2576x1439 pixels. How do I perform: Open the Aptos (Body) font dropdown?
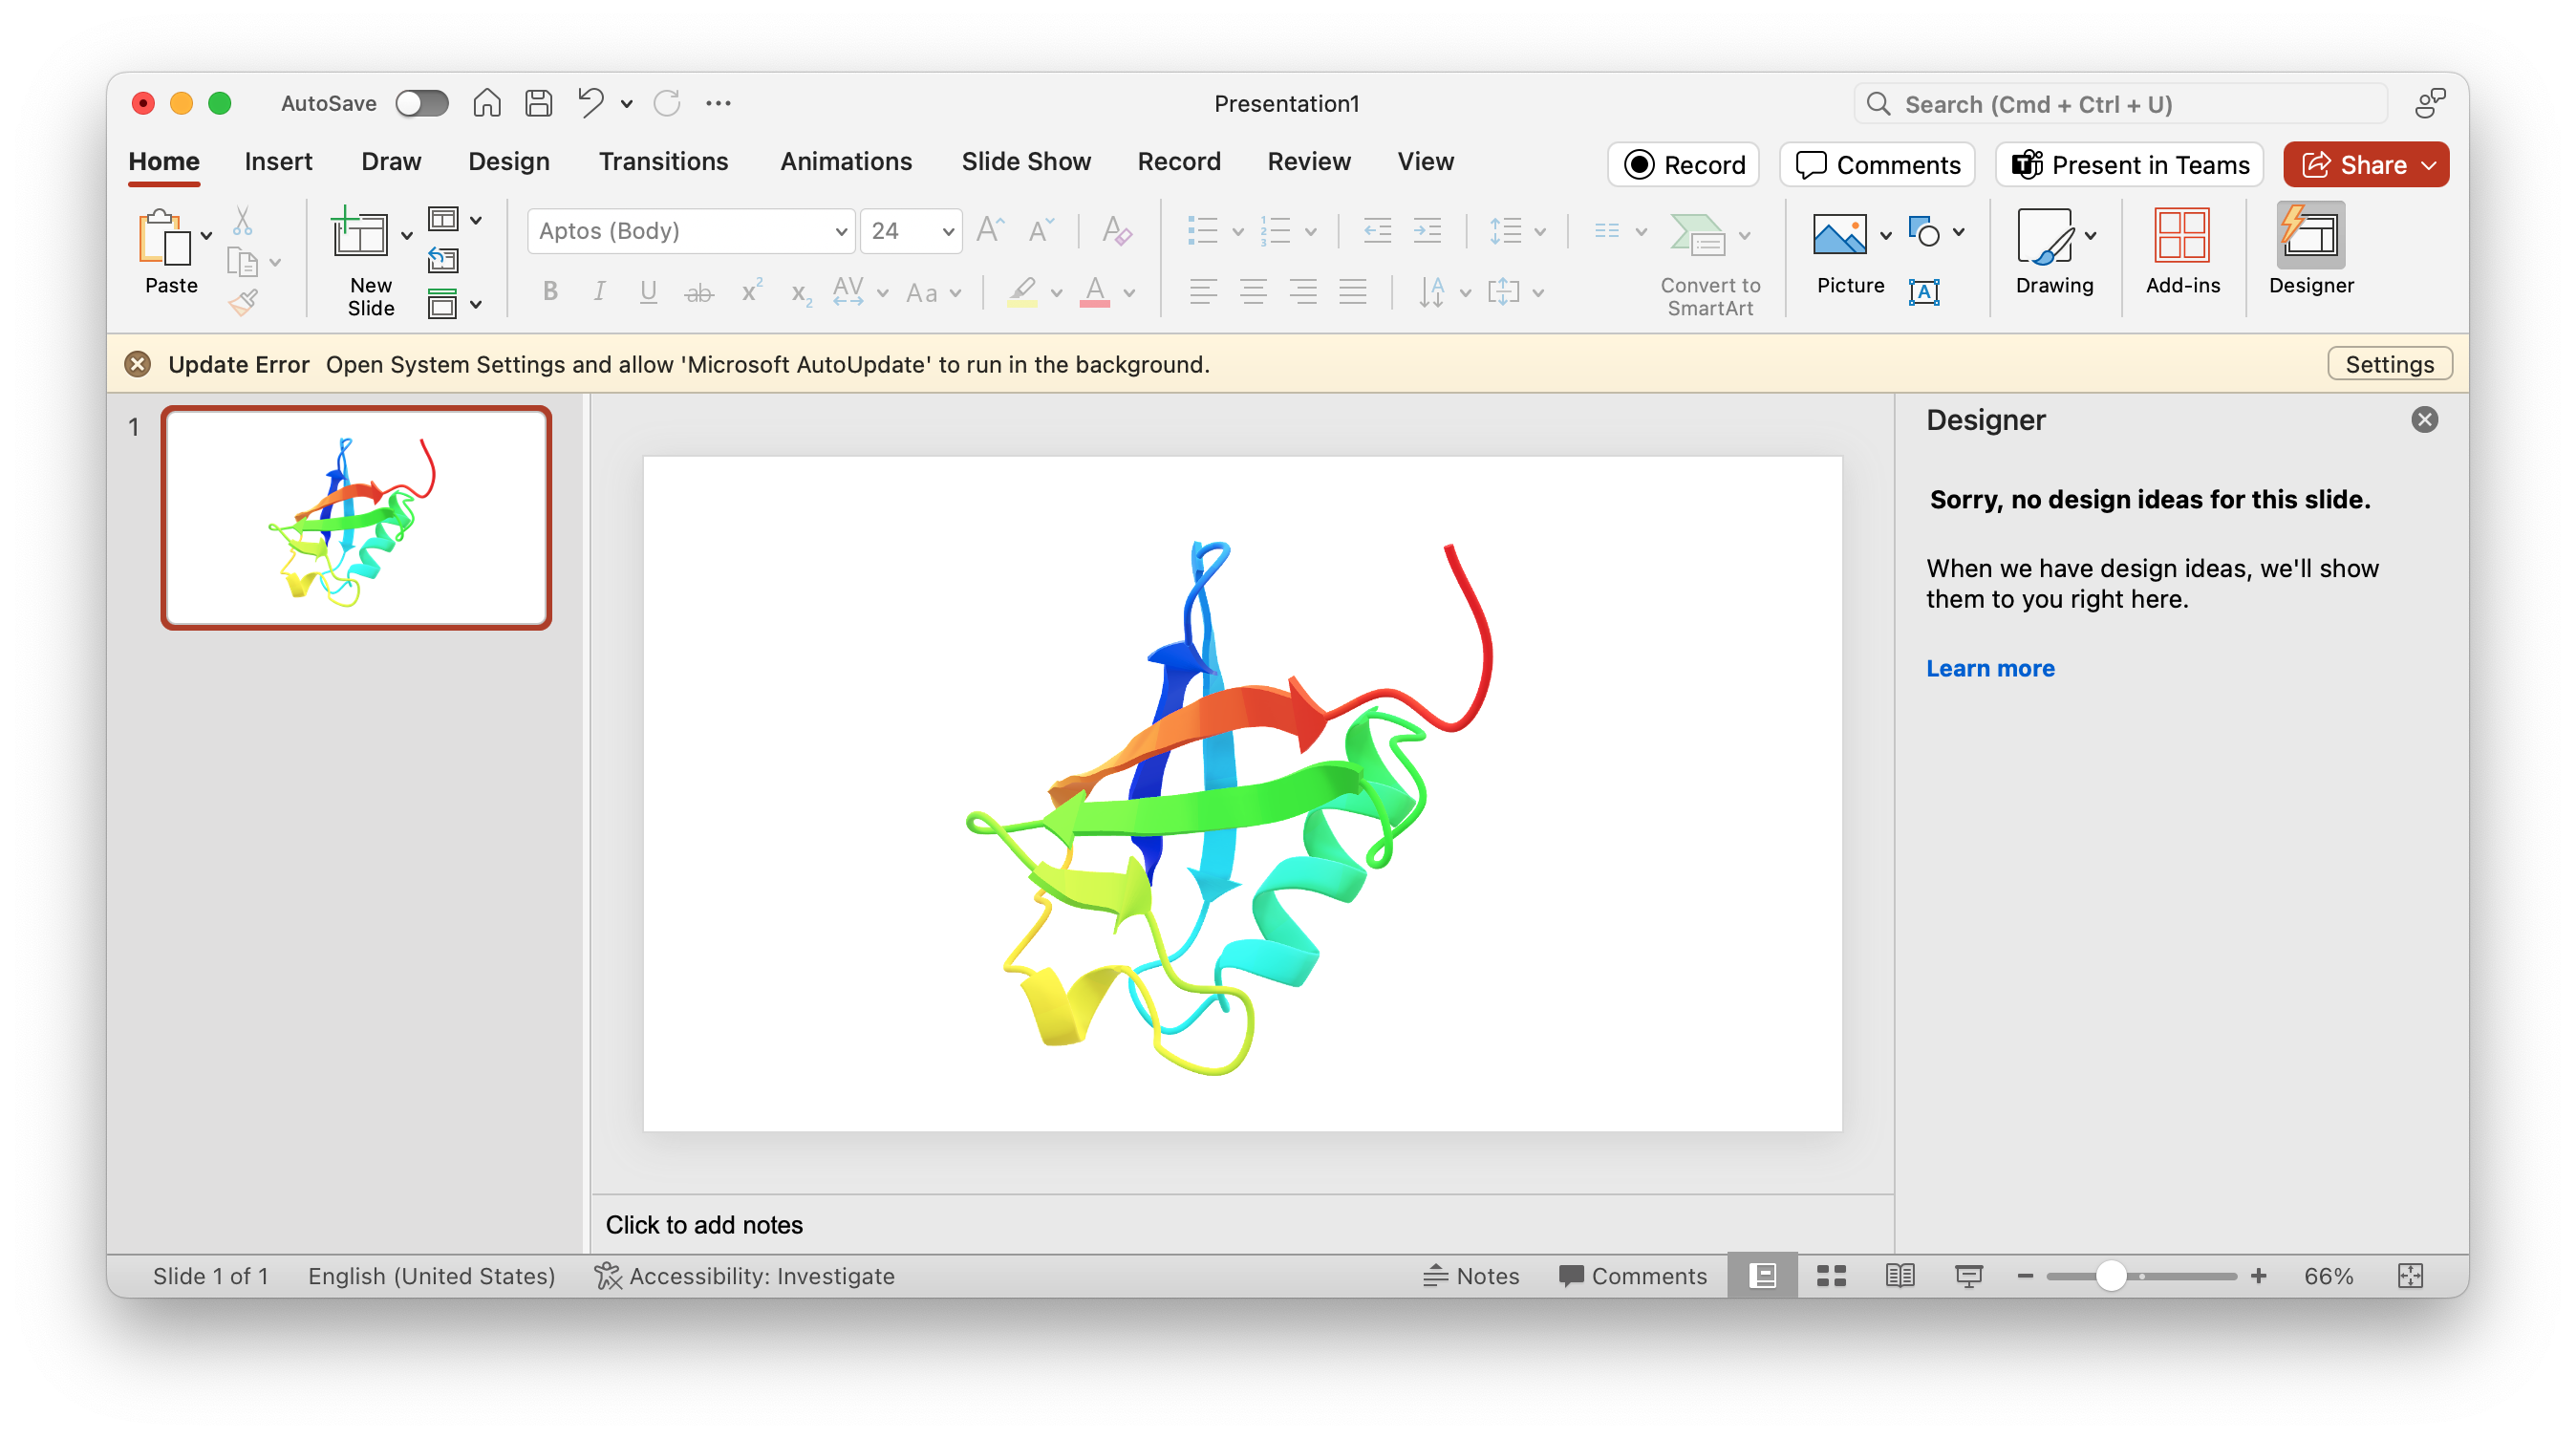(x=841, y=232)
